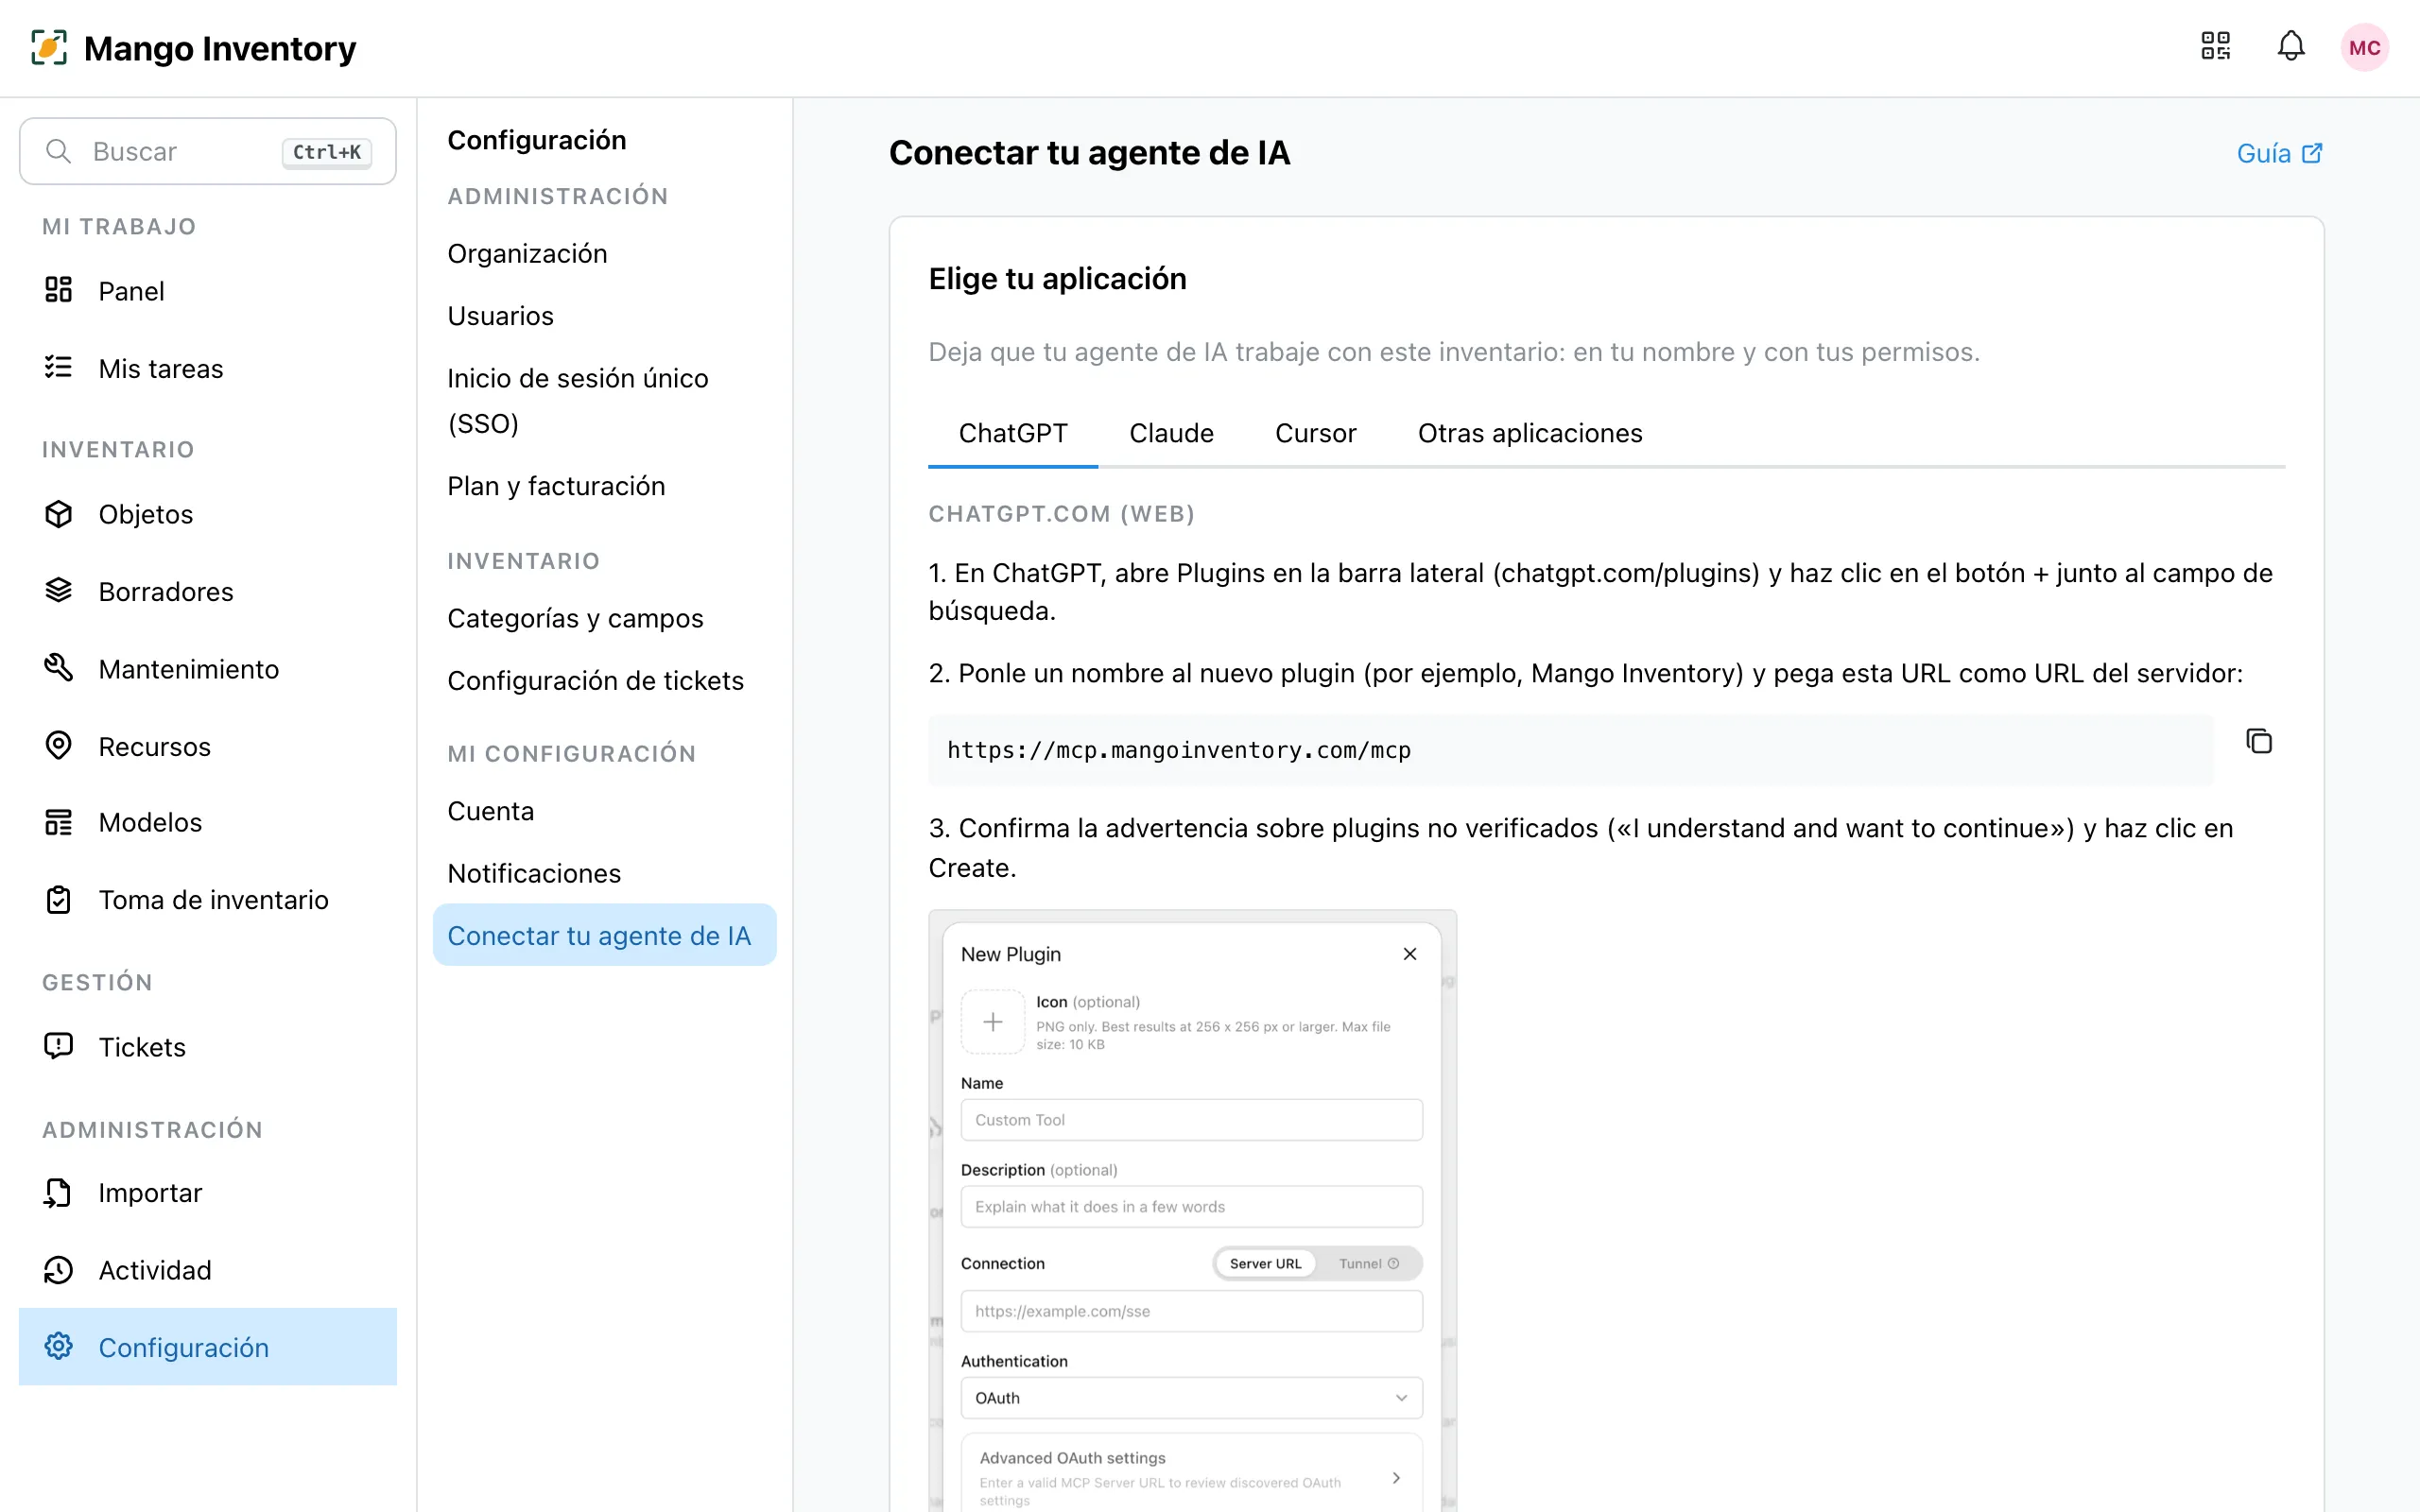
Task: Click the MCP URL code box
Action: tap(1570, 750)
